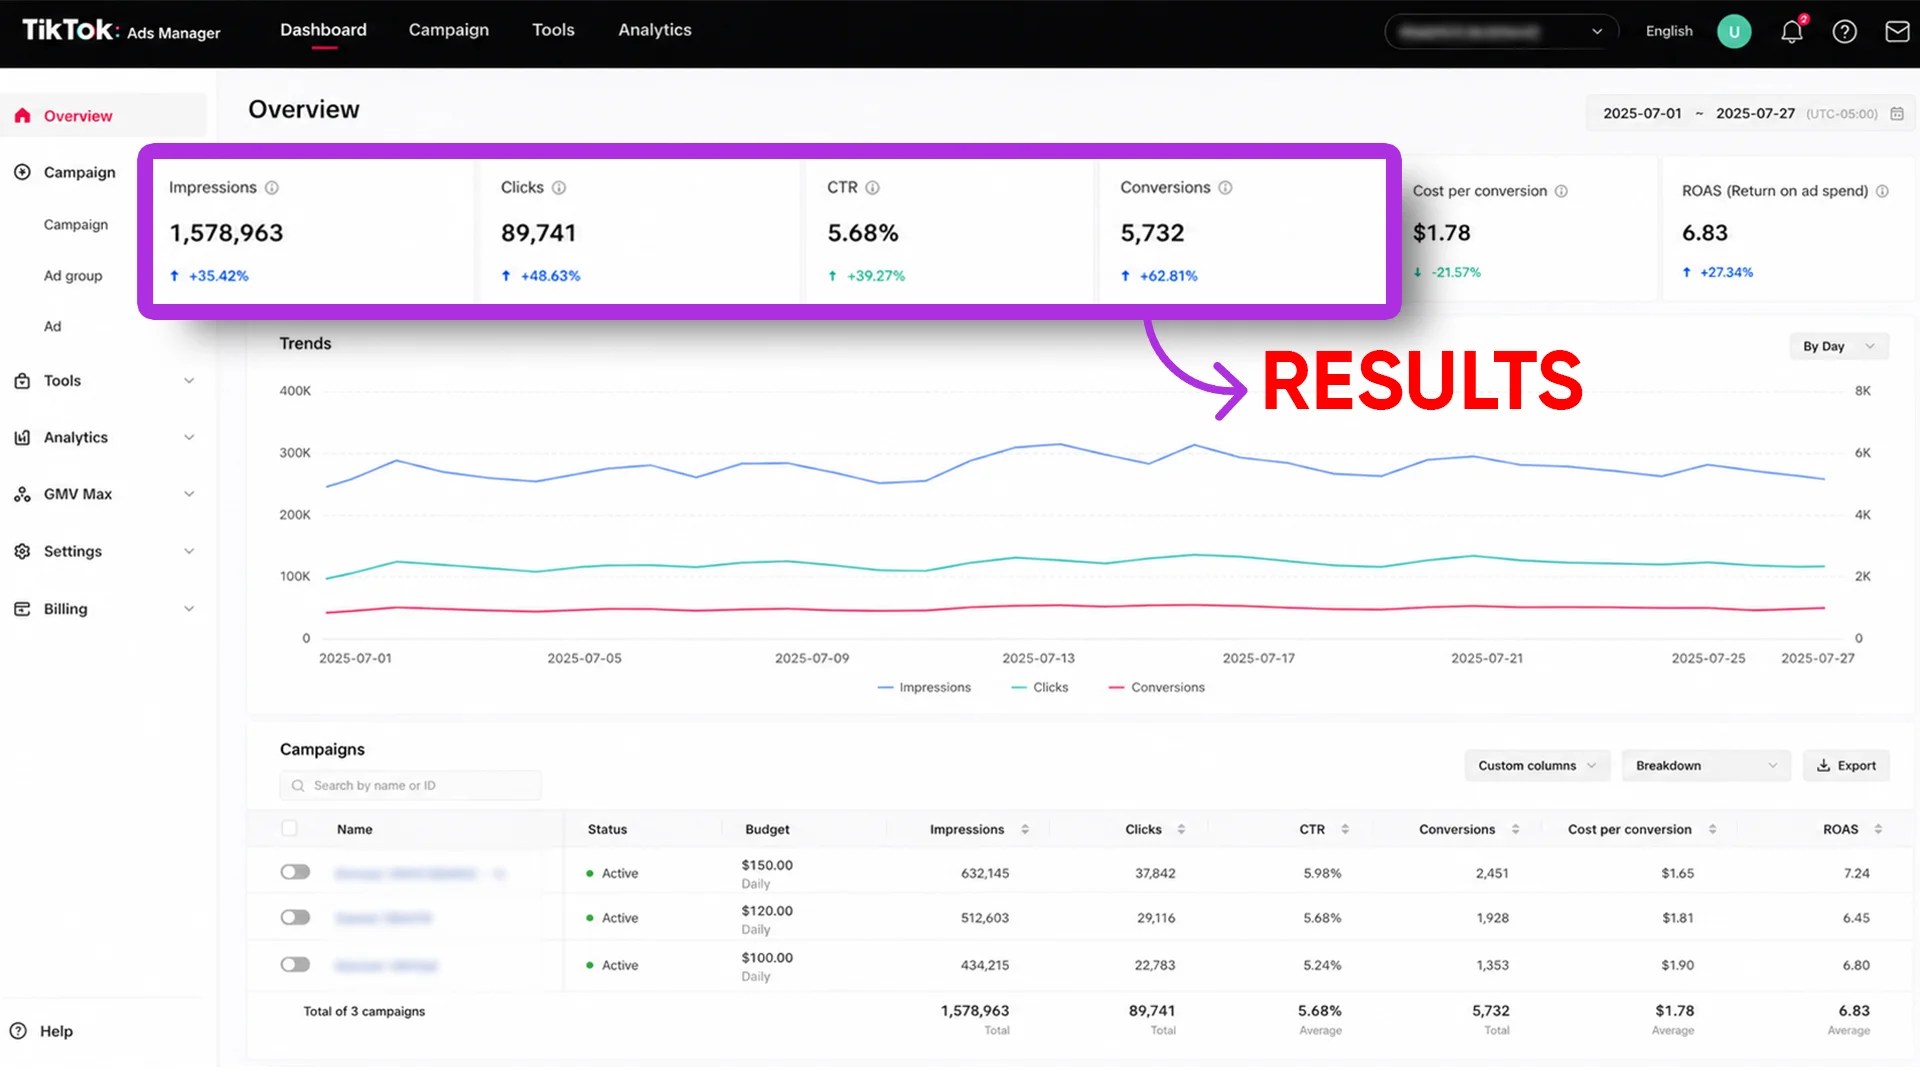Expand the Analytics sidebar section
This screenshot has width=1920, height=1080.
[189, 438]
